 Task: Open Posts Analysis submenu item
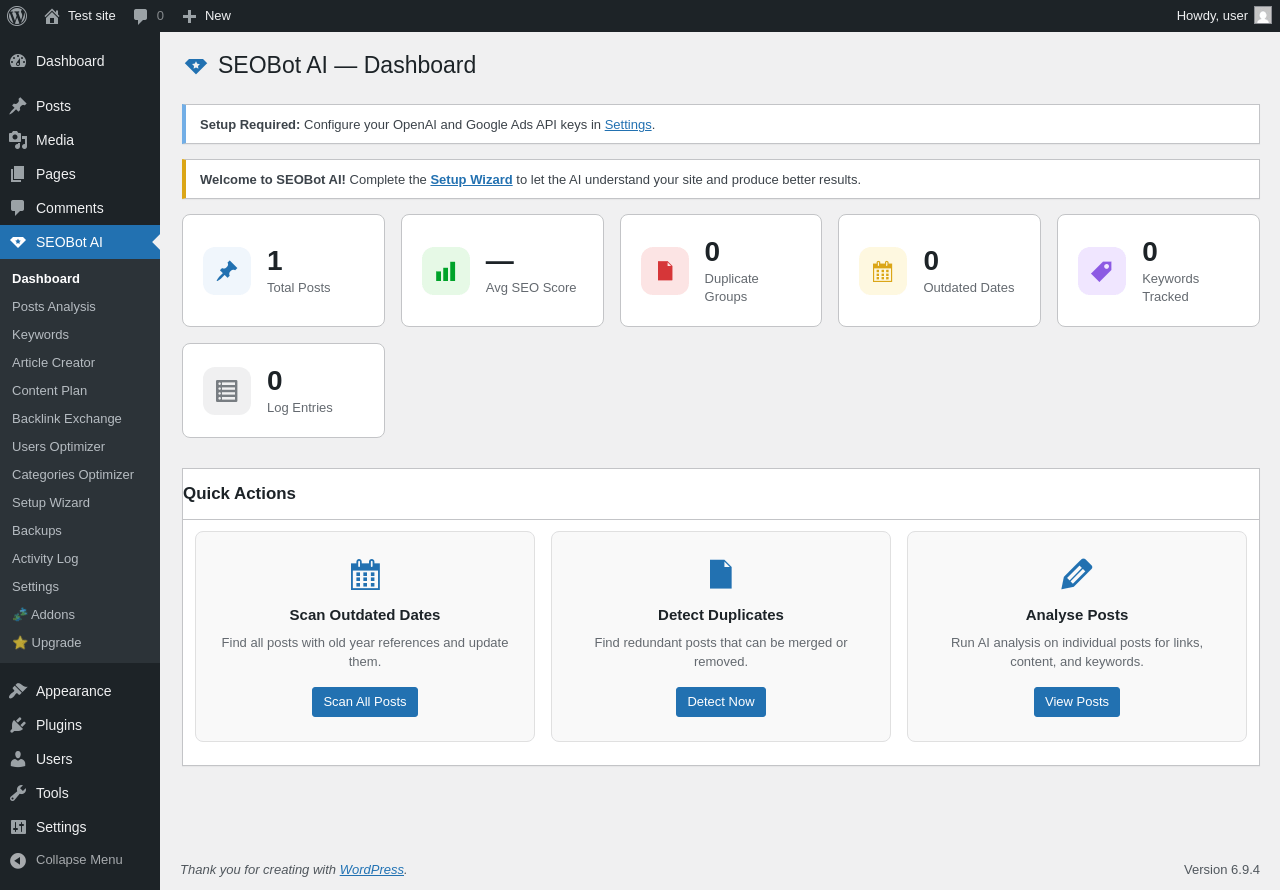[54, 307]
